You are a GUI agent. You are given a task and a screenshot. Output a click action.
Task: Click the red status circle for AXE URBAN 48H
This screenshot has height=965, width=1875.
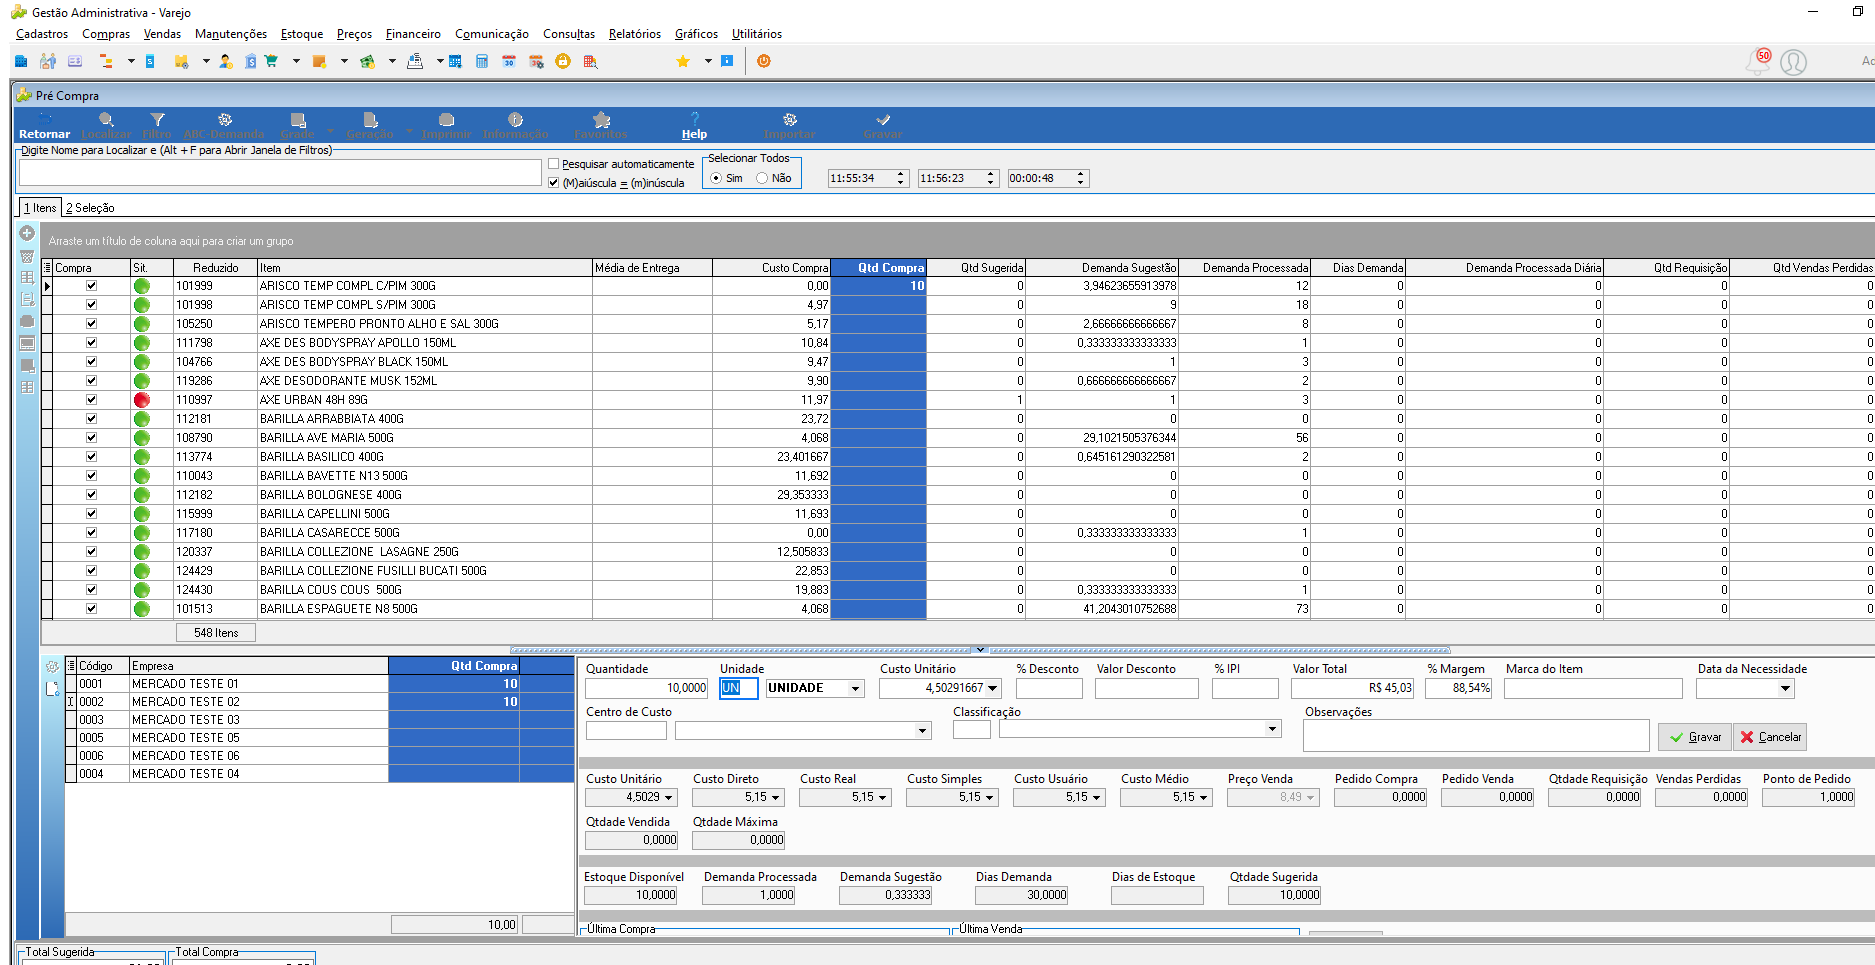pyautogui.click(x=142, y=400)
